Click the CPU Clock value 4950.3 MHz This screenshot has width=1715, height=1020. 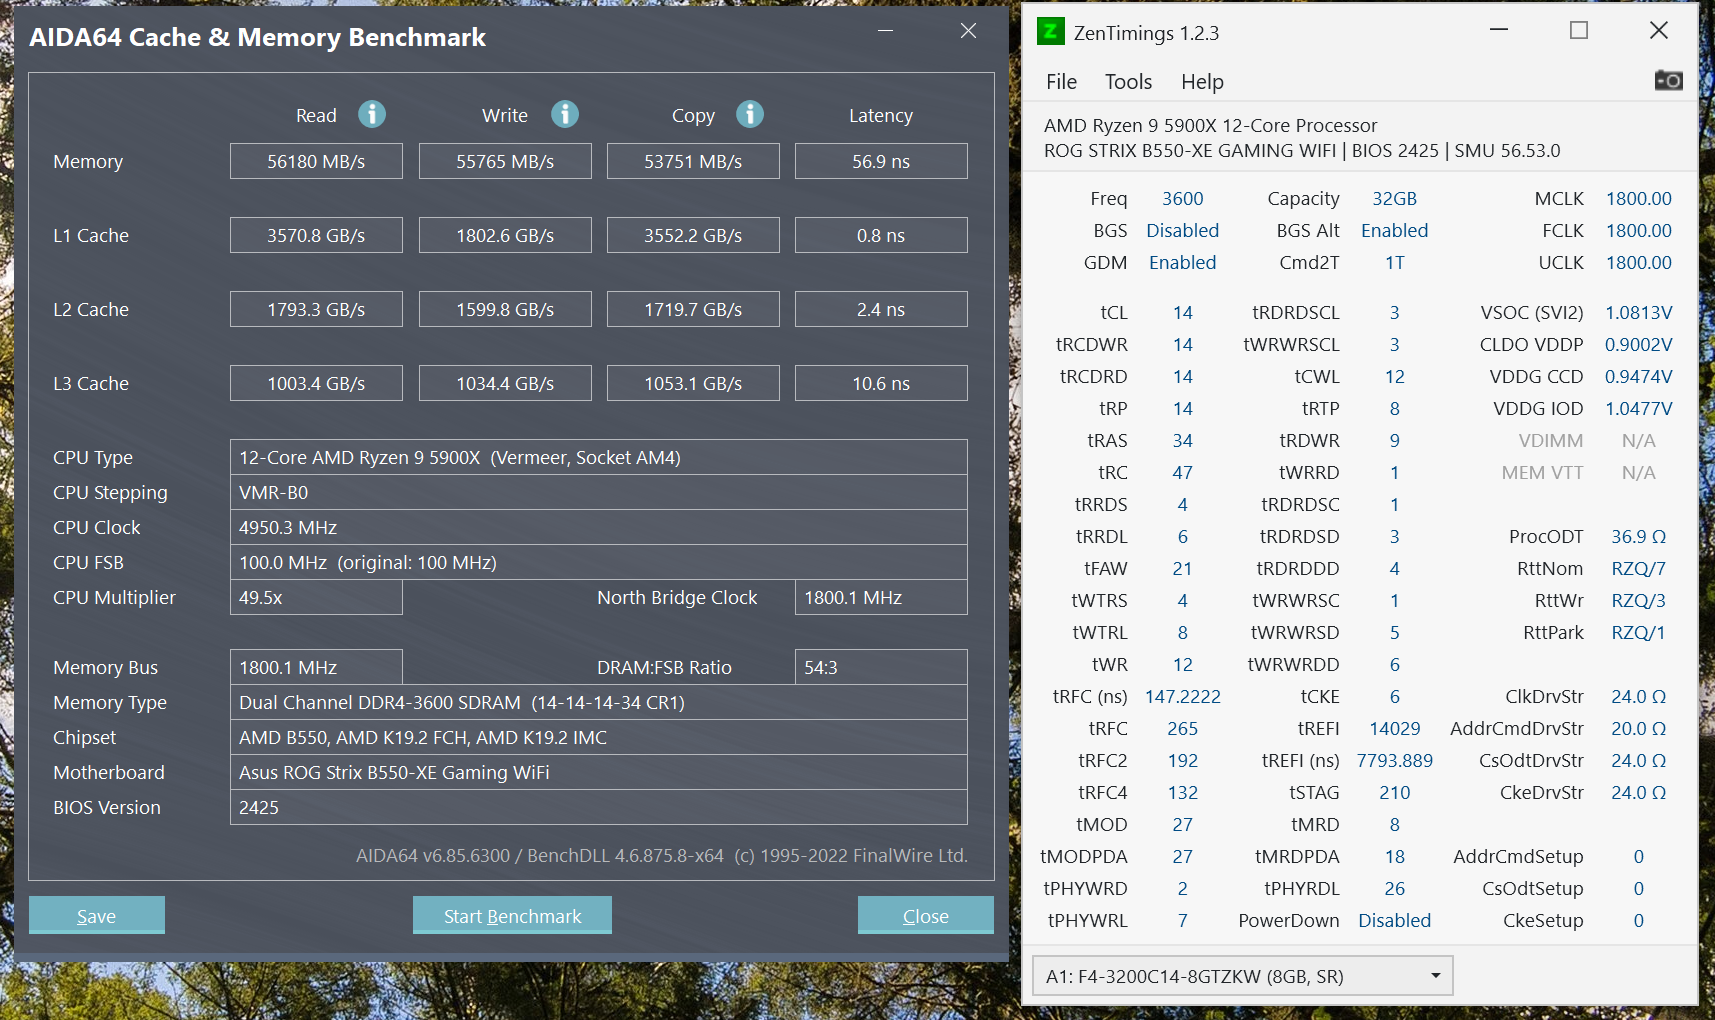pos(599,527)
